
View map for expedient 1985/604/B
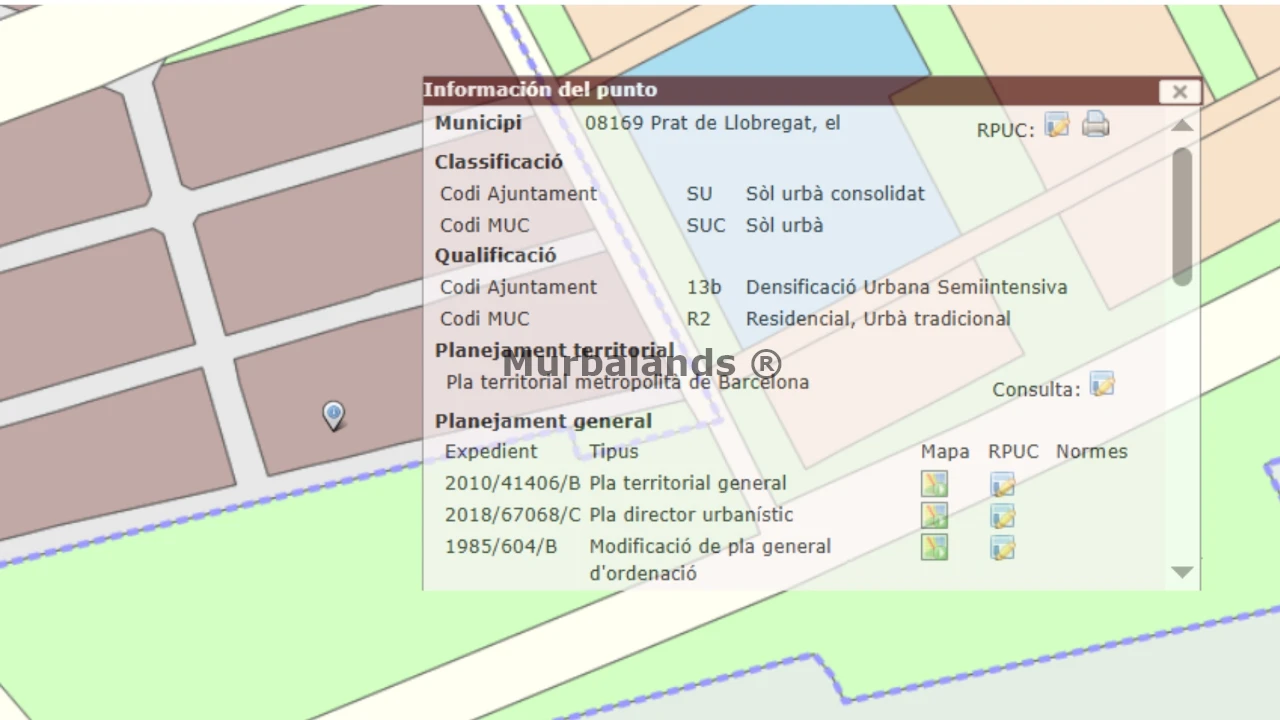click(934, 548)
